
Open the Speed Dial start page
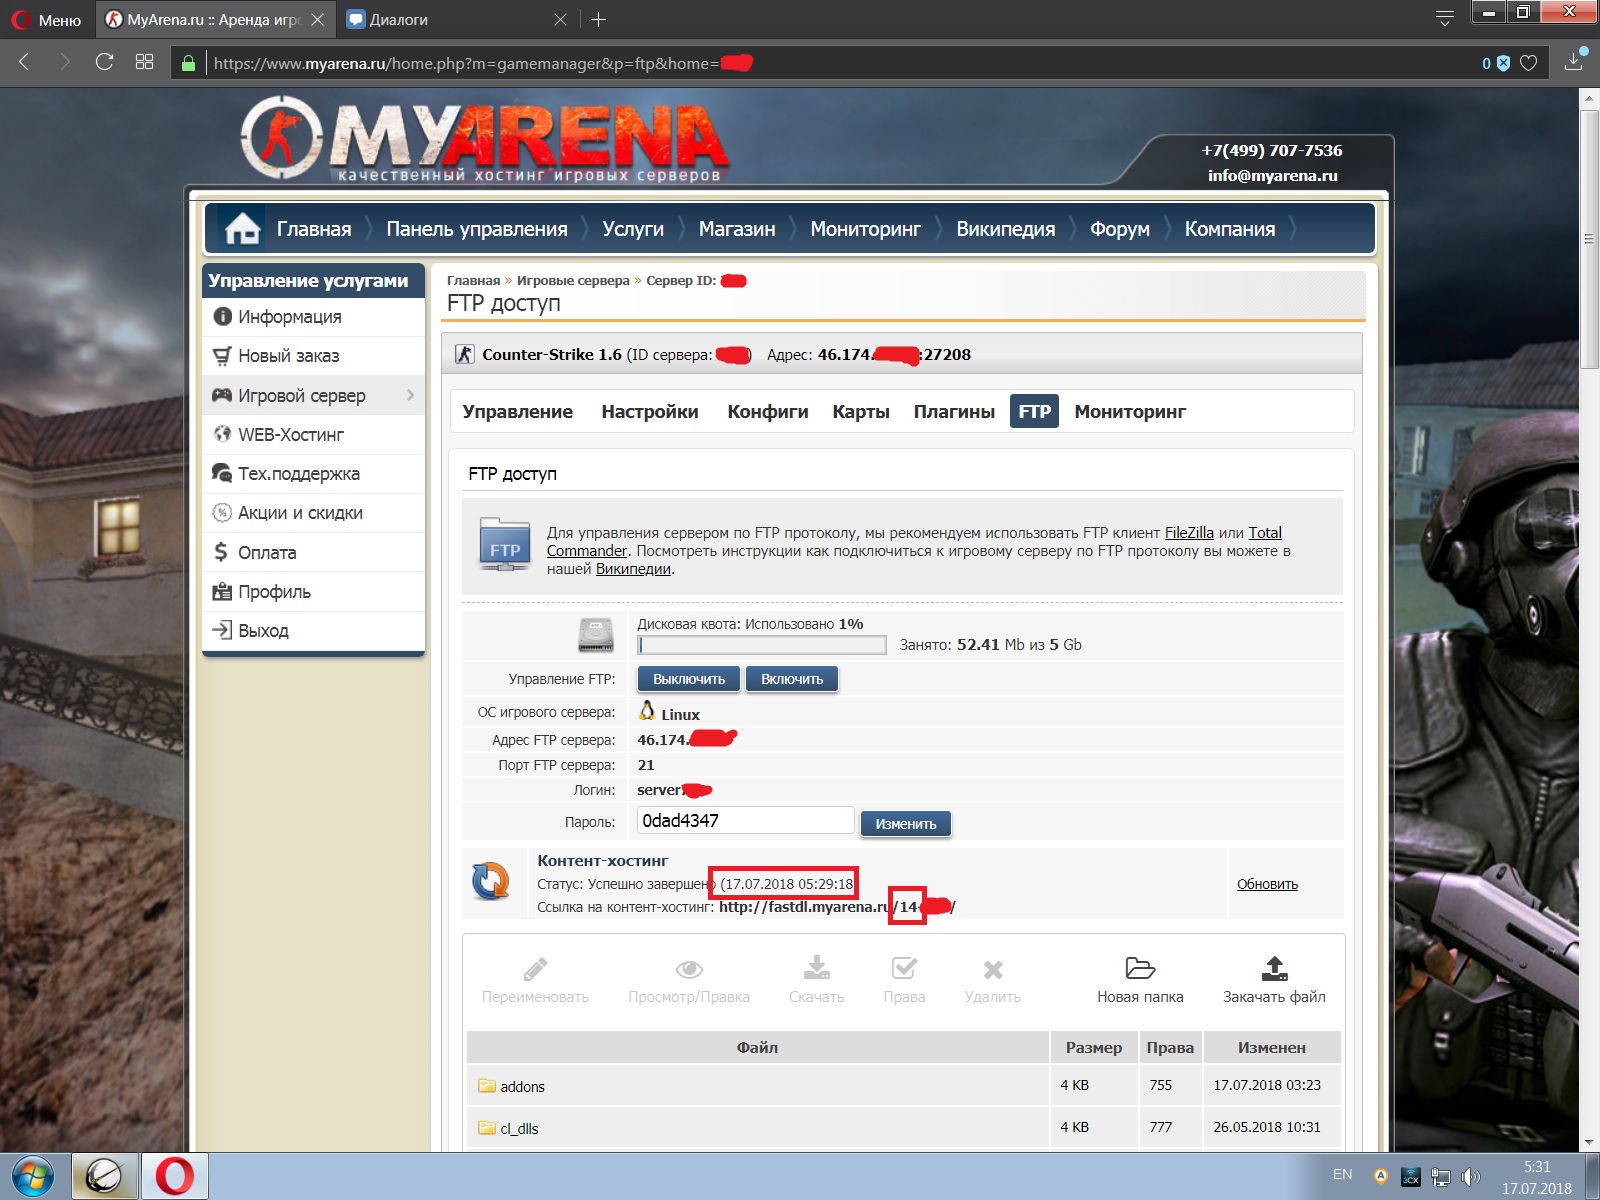(x=144, y=62)
